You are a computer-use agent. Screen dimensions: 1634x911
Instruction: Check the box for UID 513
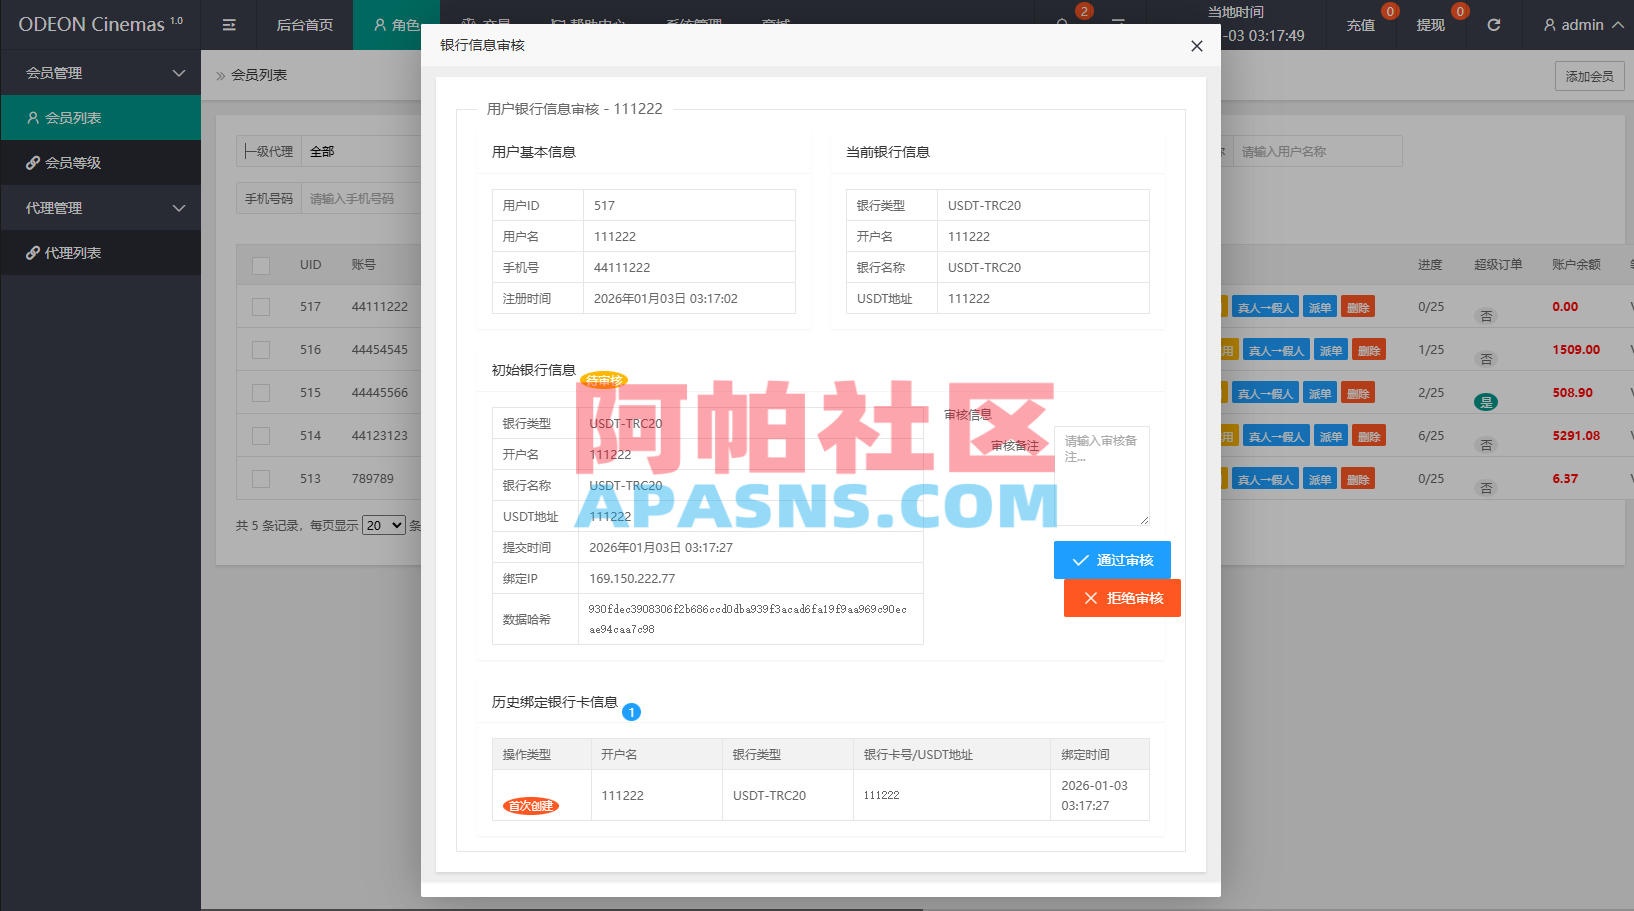tap(261, 479)
